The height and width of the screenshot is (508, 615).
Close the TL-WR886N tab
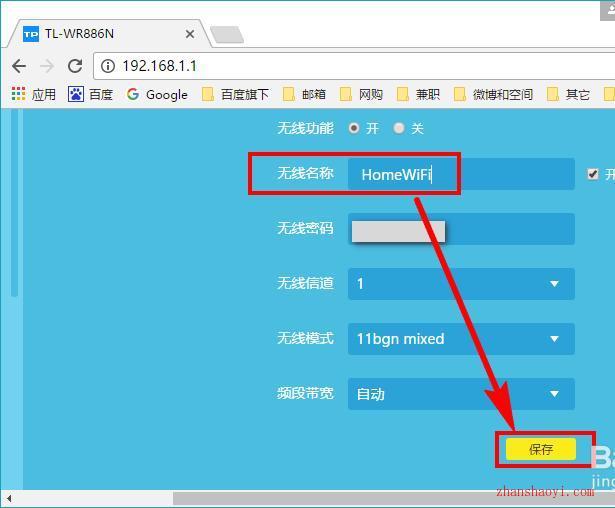pos(190,34)
